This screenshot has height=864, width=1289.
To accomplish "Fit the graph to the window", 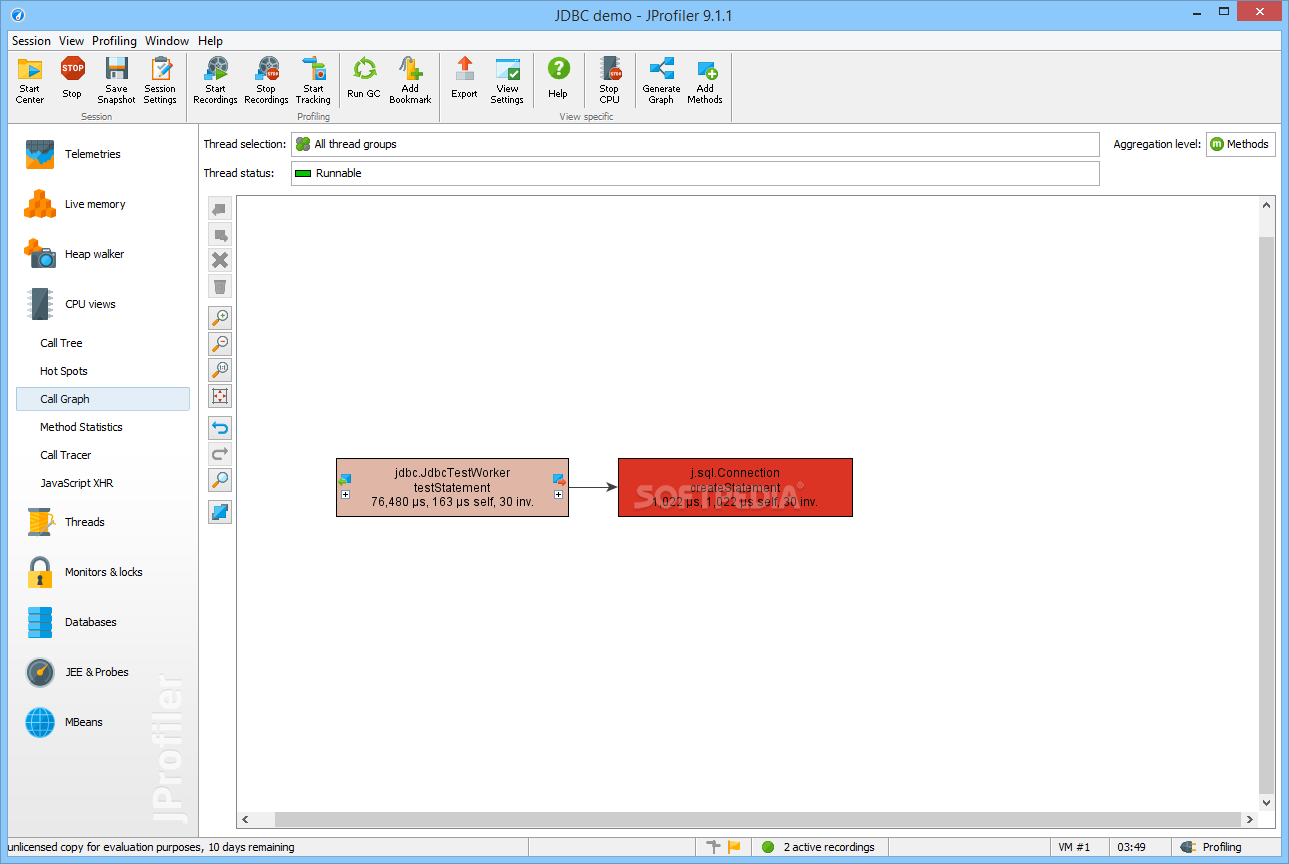I will tap(220, 396).
